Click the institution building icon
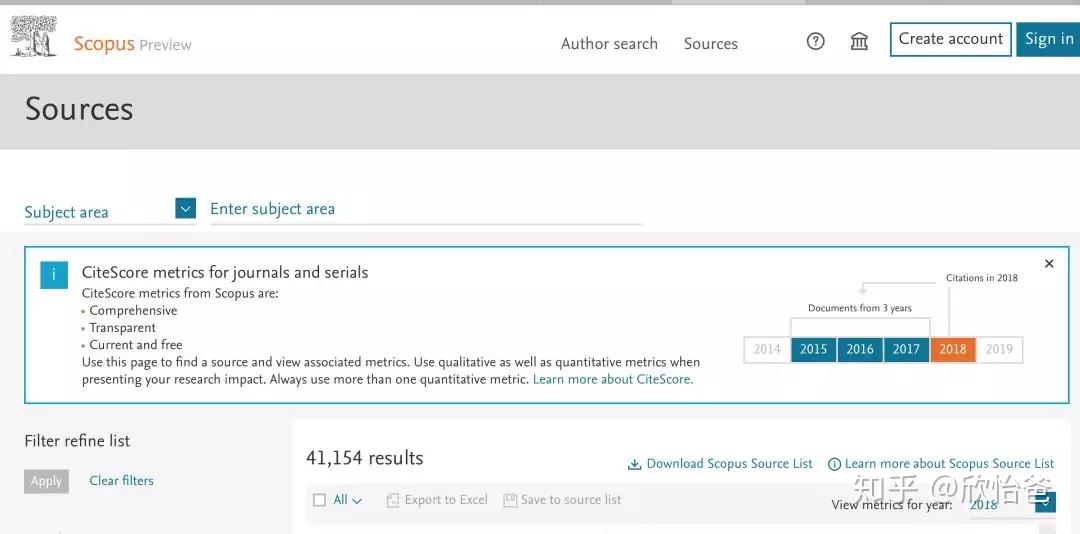 coord(859,42)
